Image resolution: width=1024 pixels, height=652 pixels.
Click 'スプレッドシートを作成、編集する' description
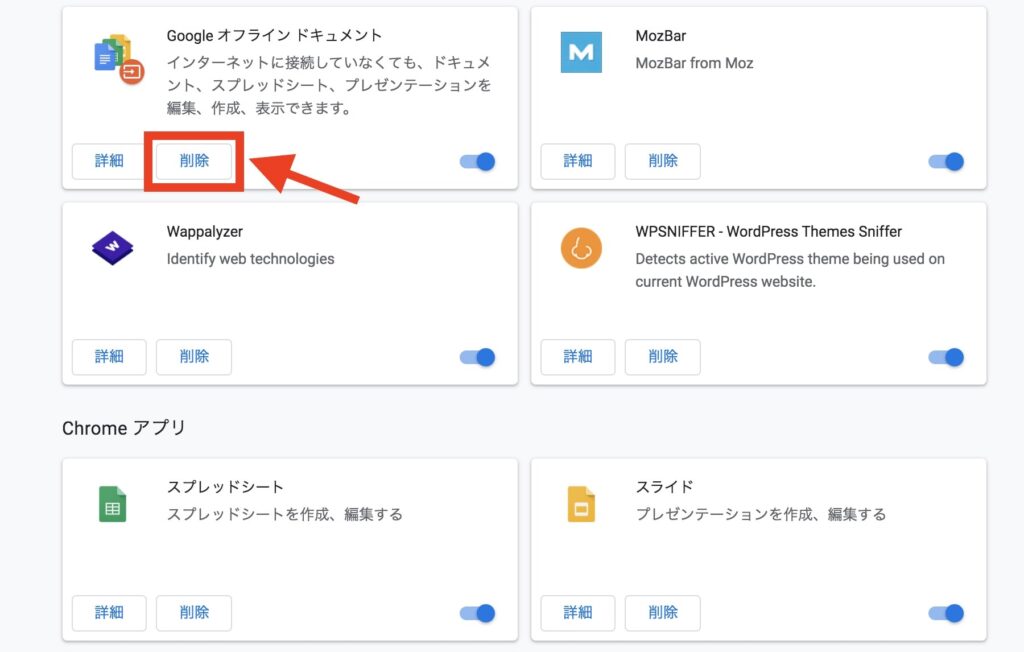(x=285, y=515)
